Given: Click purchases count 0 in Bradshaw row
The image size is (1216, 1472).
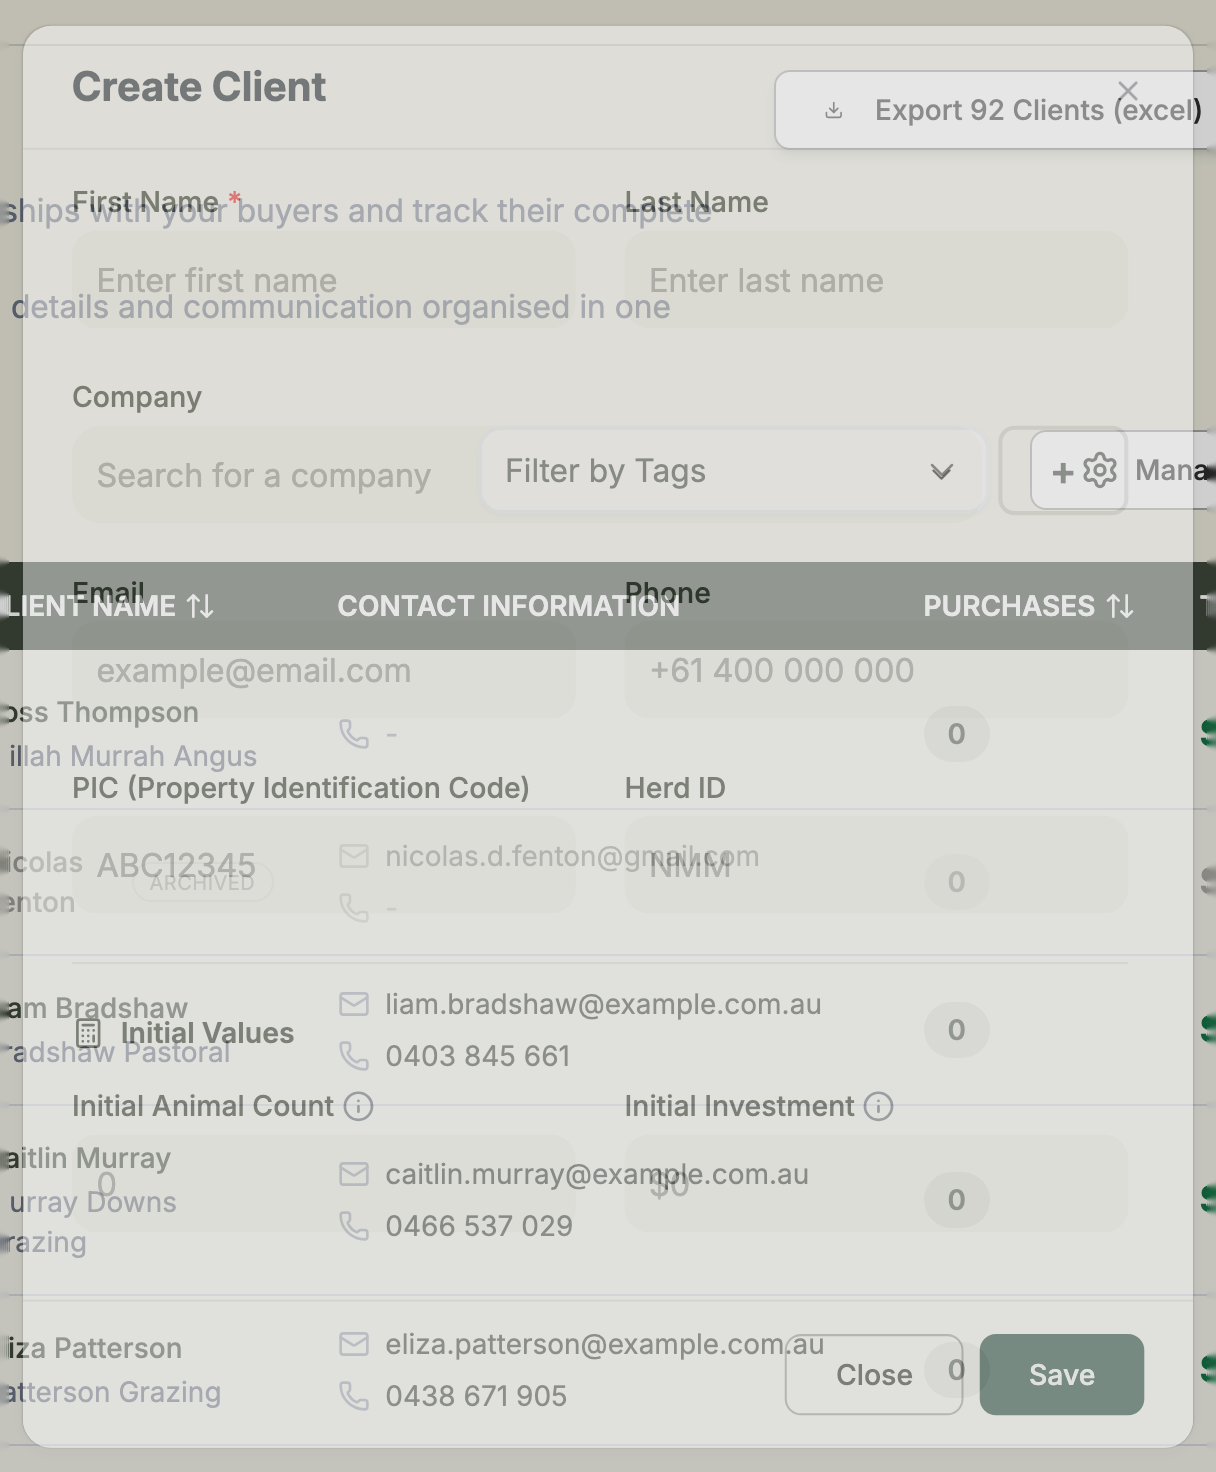Looking at the screenshot, I should (956, 1030).
